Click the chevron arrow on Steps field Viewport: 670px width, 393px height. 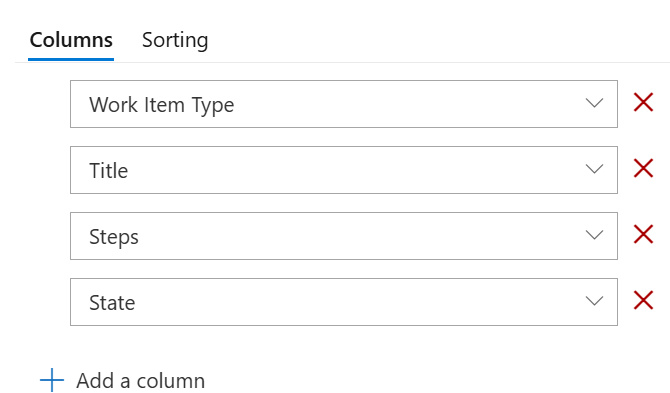(x=594, y=235)
